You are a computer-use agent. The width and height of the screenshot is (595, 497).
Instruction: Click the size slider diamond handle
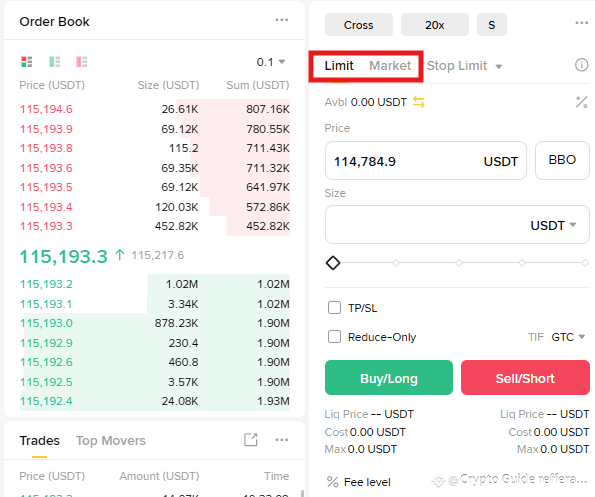[333, 263]
